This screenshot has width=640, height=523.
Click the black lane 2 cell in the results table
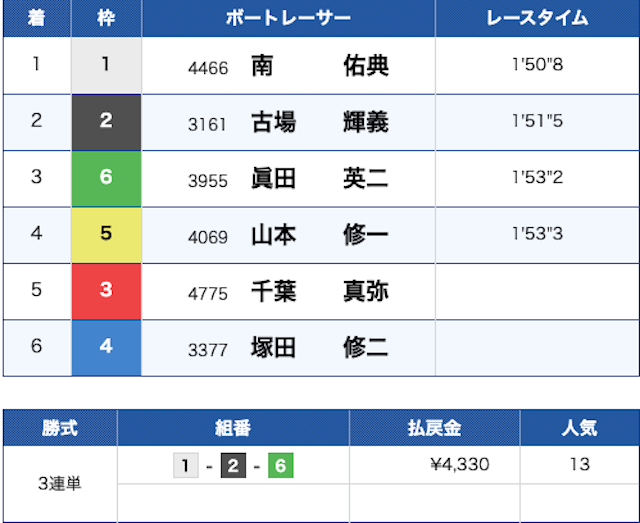pyautogui.click(x=106, y=122)
